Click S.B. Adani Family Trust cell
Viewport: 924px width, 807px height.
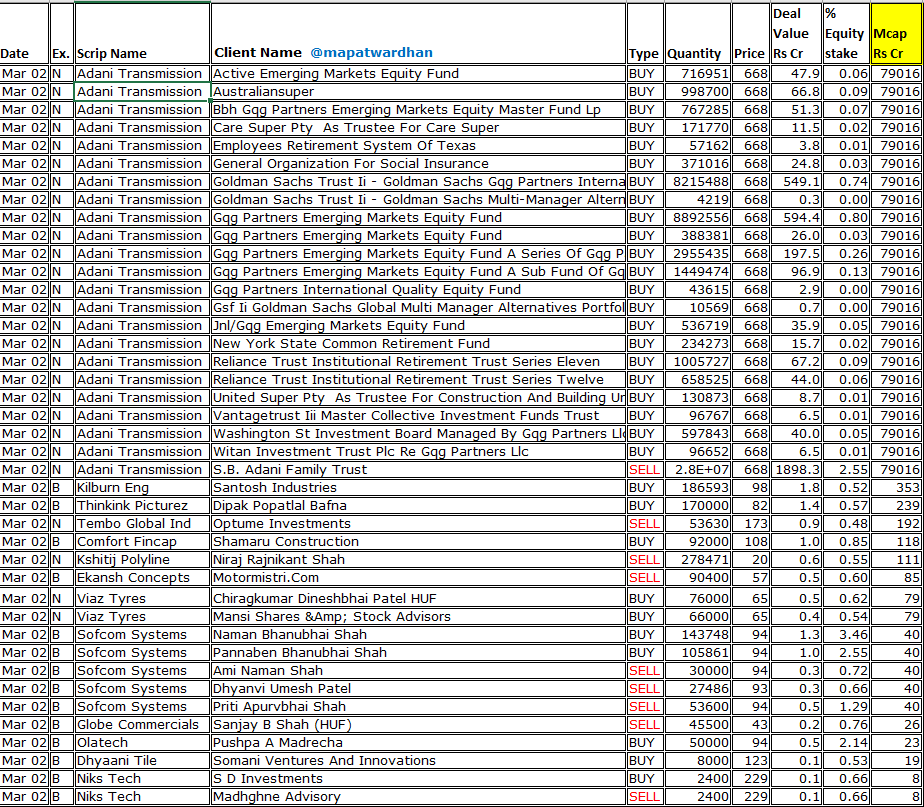[418, 470]
